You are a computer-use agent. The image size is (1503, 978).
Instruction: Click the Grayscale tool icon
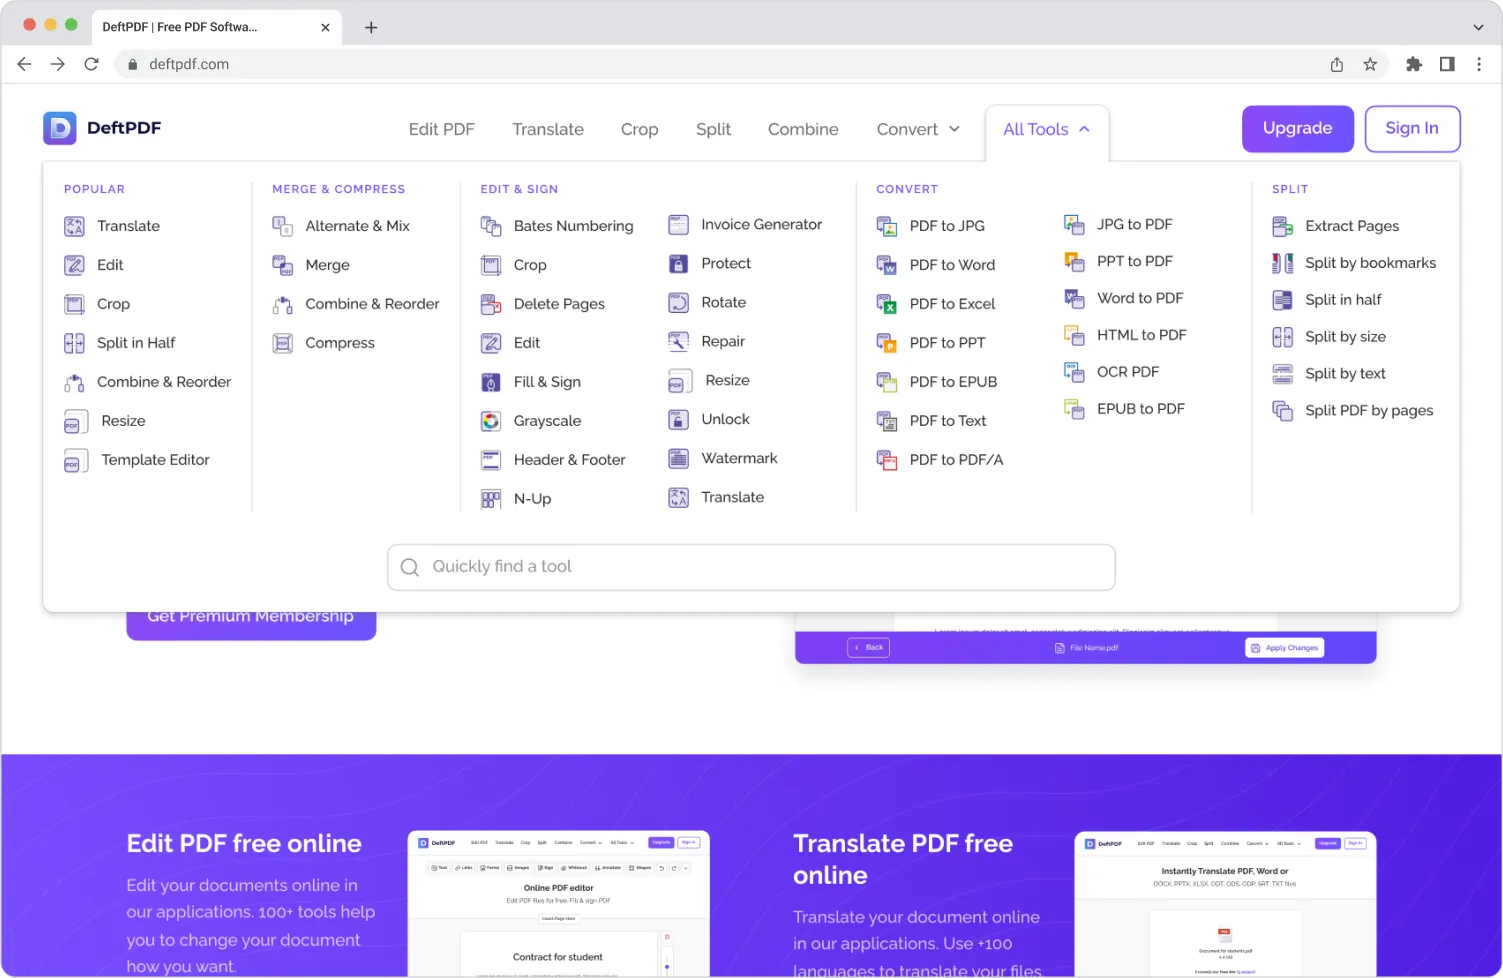pyautogui.click(x=490, y=421)
